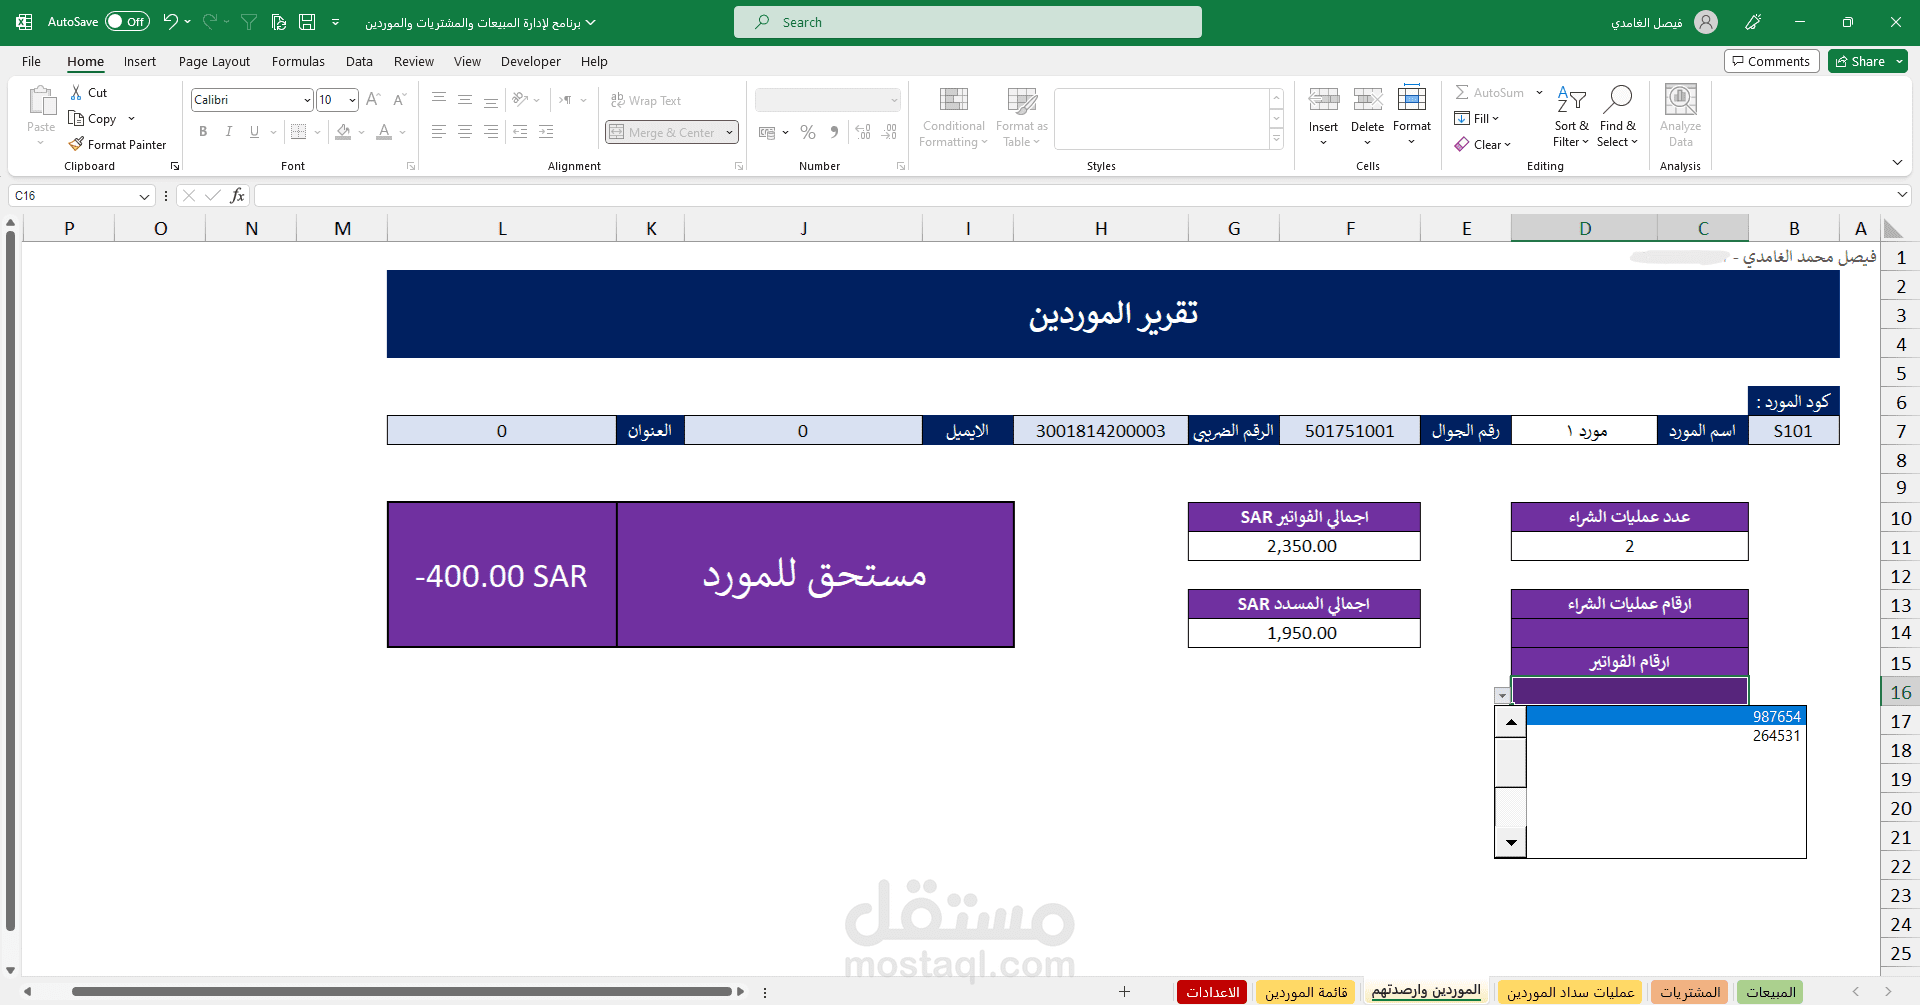This screenshot has width=1920, height=1005.
Task: Click the dropdown list scroll-down arrow
Action: pos(1510,842)
